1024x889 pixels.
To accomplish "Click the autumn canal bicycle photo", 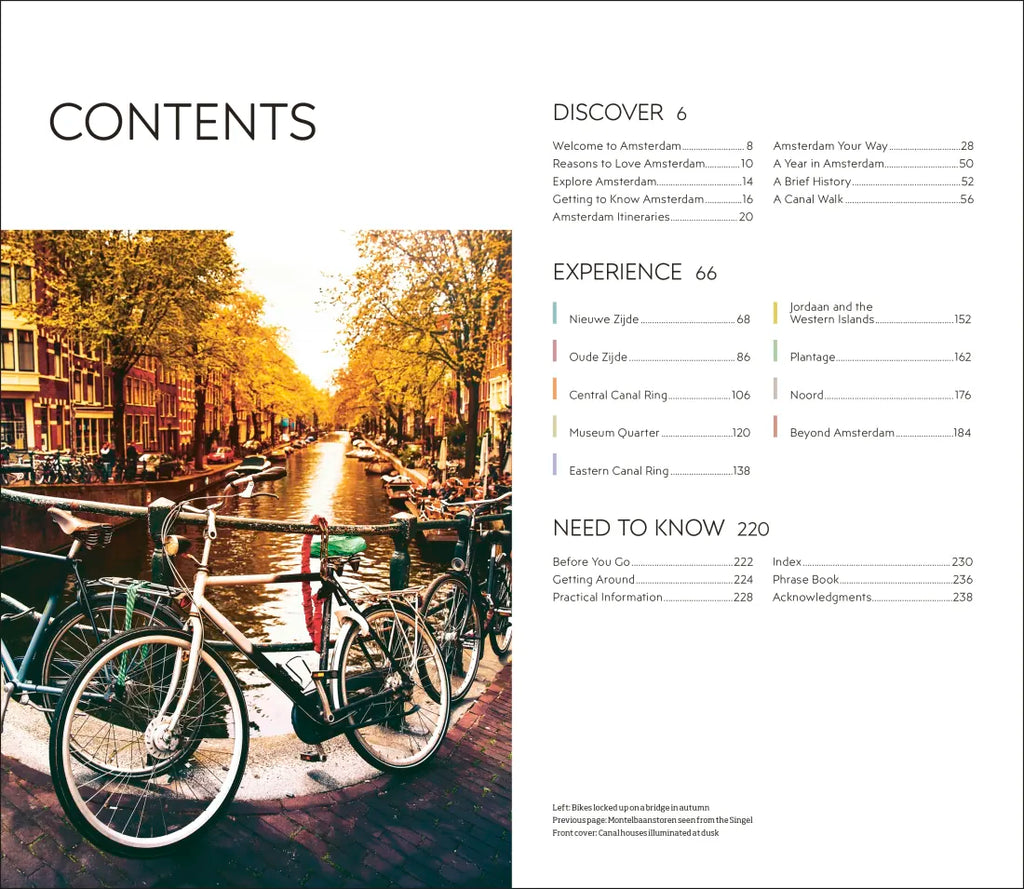I will [x=256, y=558].
